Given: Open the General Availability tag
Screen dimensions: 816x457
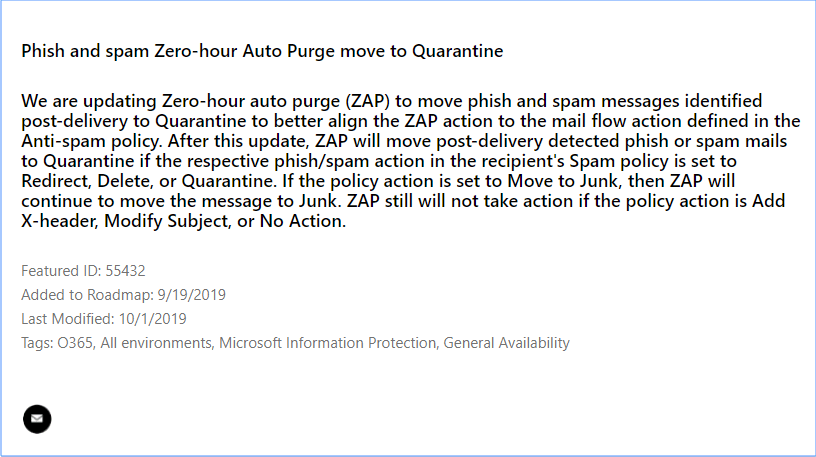Looking at the screenshot, I should point(506,343).
